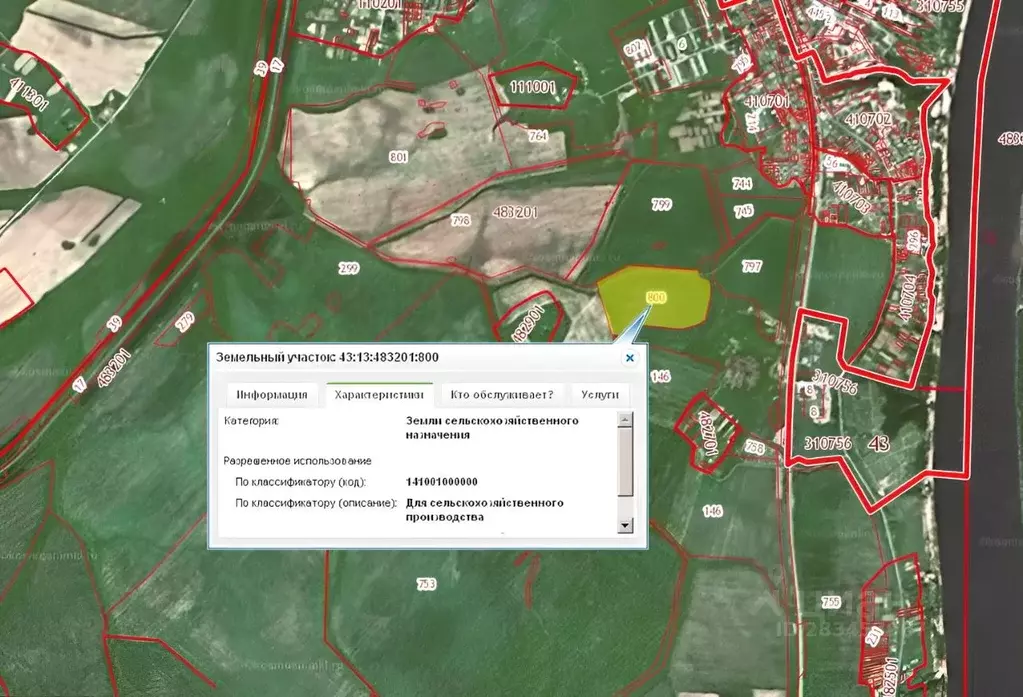The image size is (1023, 697).
Task: Click cadastral block 410702 label
Action: tap(868, 118)
